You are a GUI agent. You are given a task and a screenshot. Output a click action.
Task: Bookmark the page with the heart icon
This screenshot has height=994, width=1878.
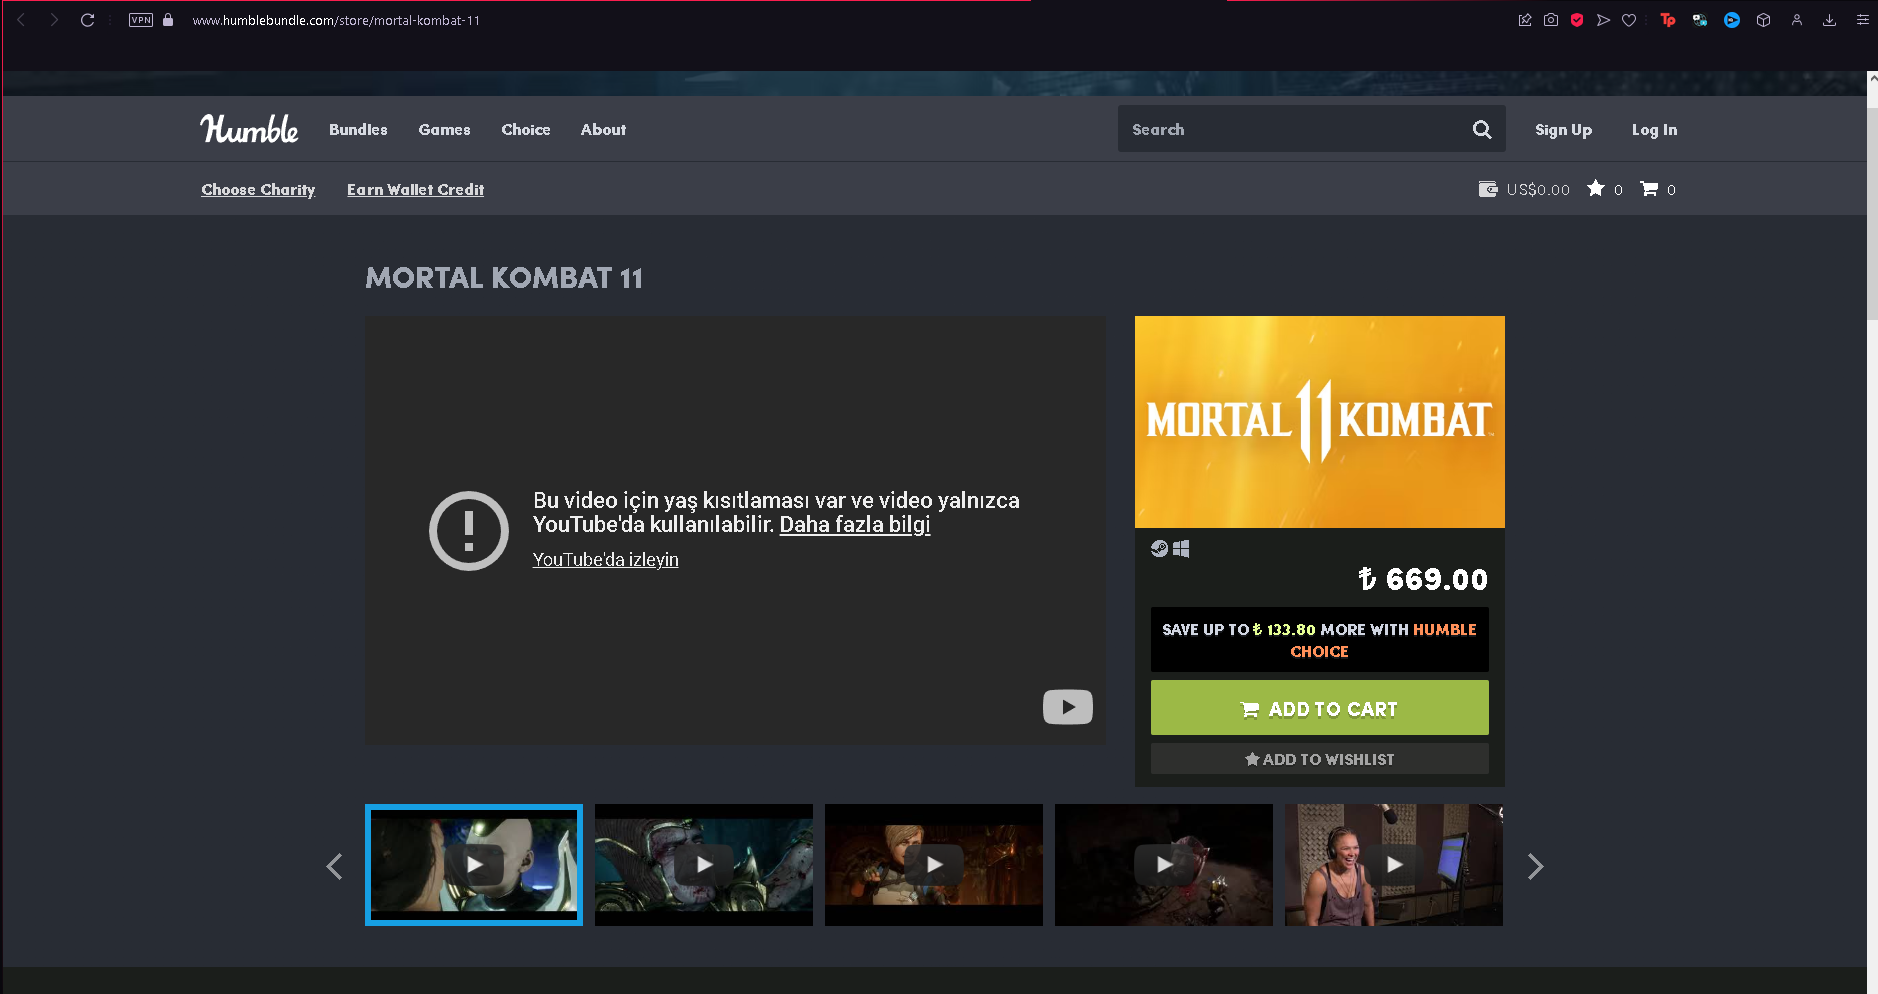1629,20
